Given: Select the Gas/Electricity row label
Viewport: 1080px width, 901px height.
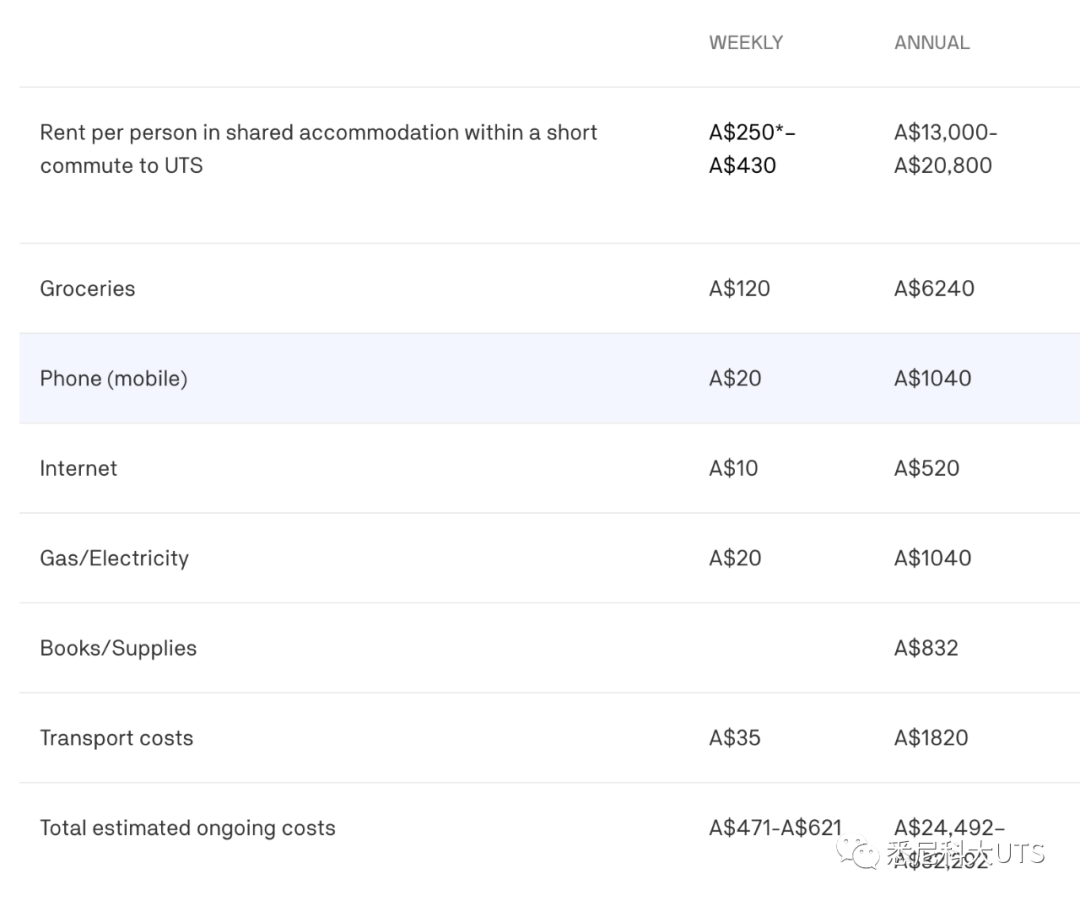Looking at the screenshot, I should tap(114, 558).
